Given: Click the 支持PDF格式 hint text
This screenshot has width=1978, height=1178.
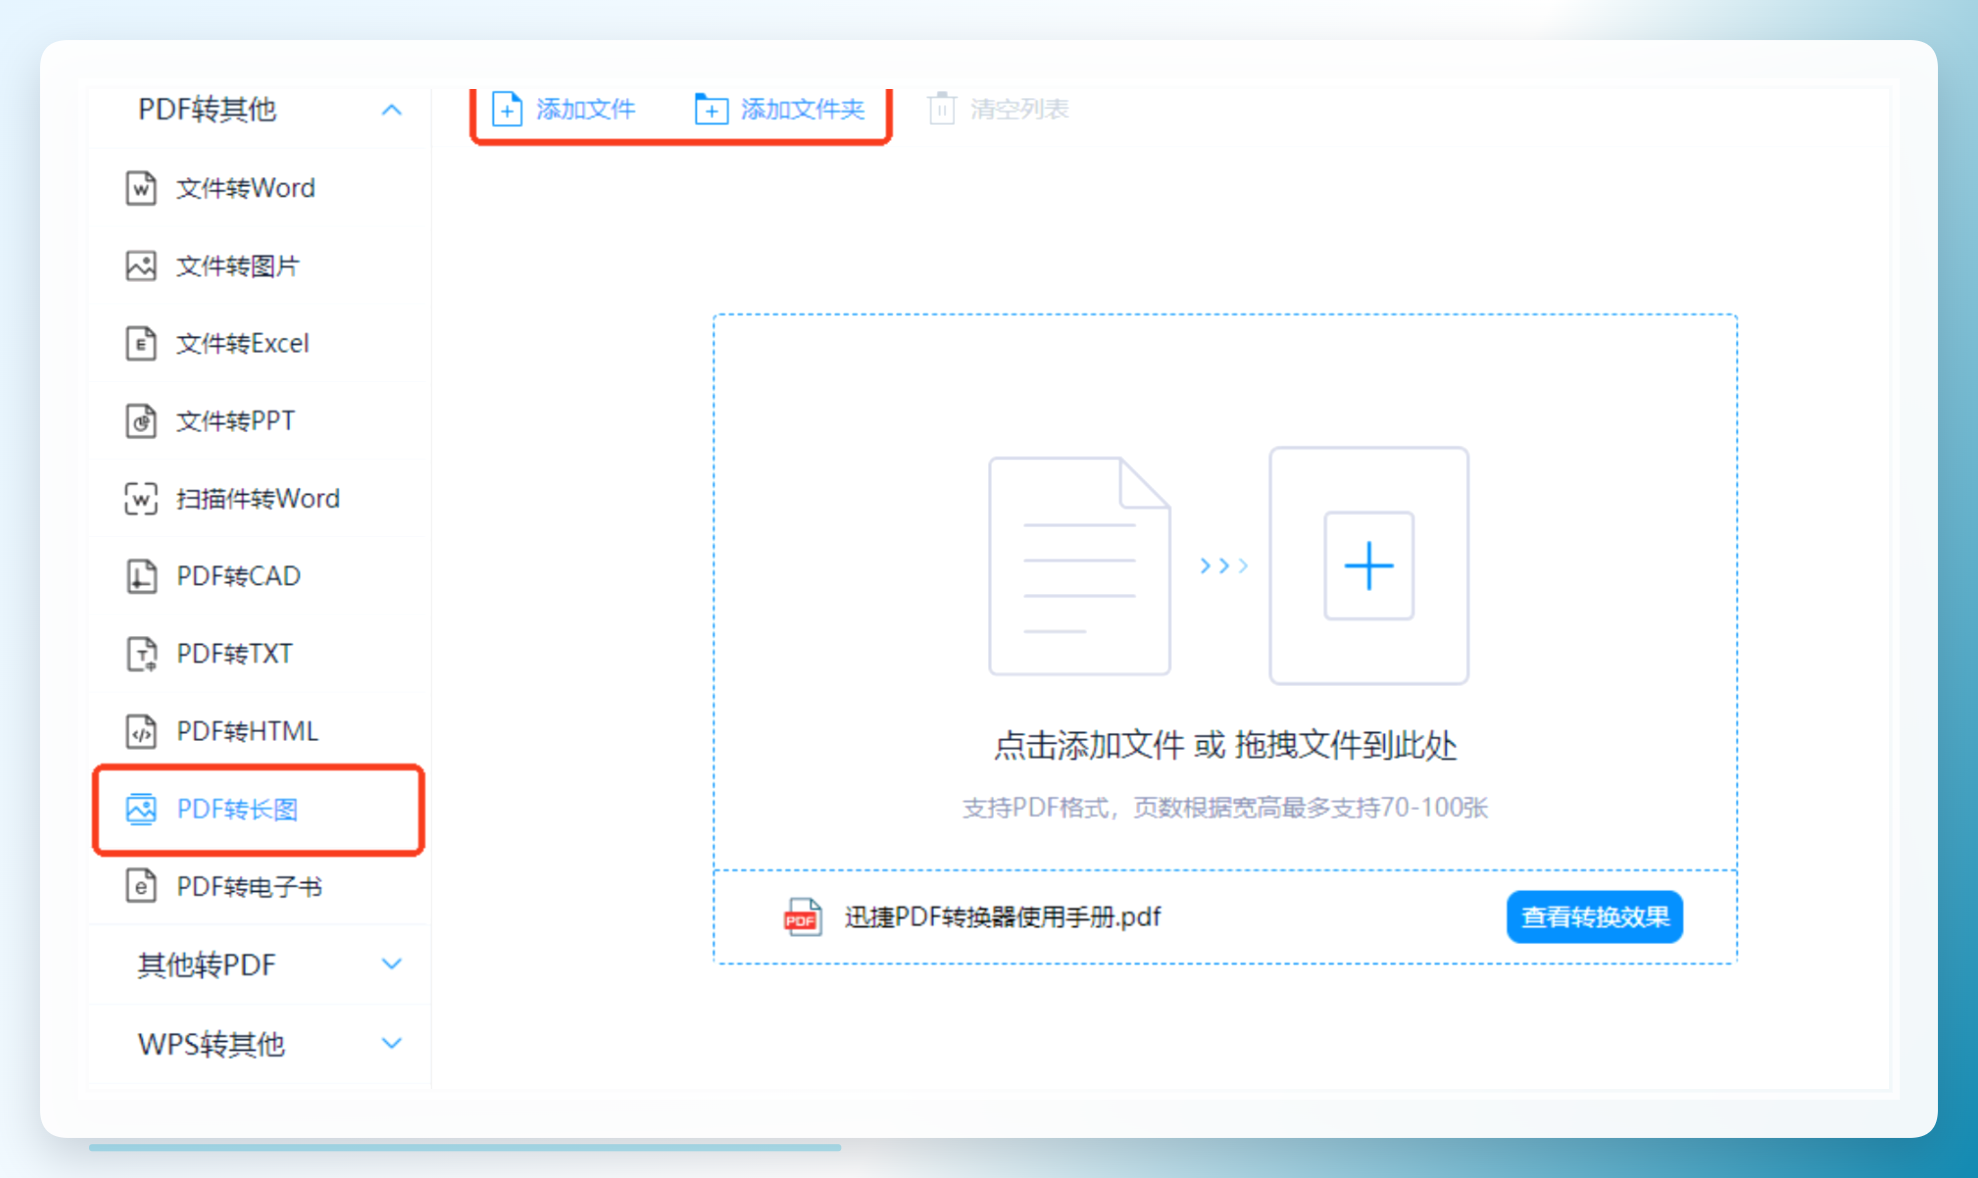Looking at the screenshot, I should pyautogui.click(x=1225, y=807).
